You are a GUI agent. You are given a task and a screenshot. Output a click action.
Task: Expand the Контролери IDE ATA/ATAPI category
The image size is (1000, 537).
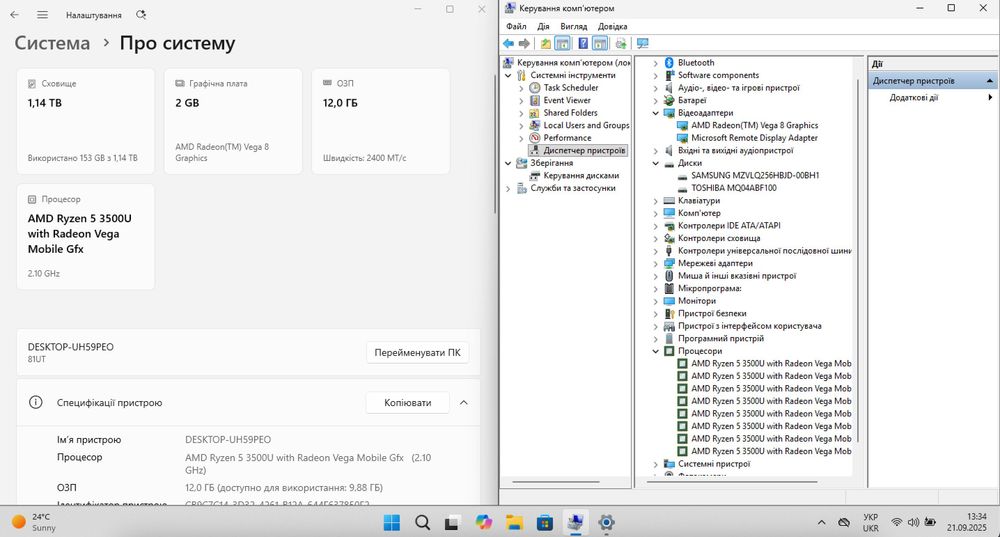pyautogui.click(x=655, y=226)
